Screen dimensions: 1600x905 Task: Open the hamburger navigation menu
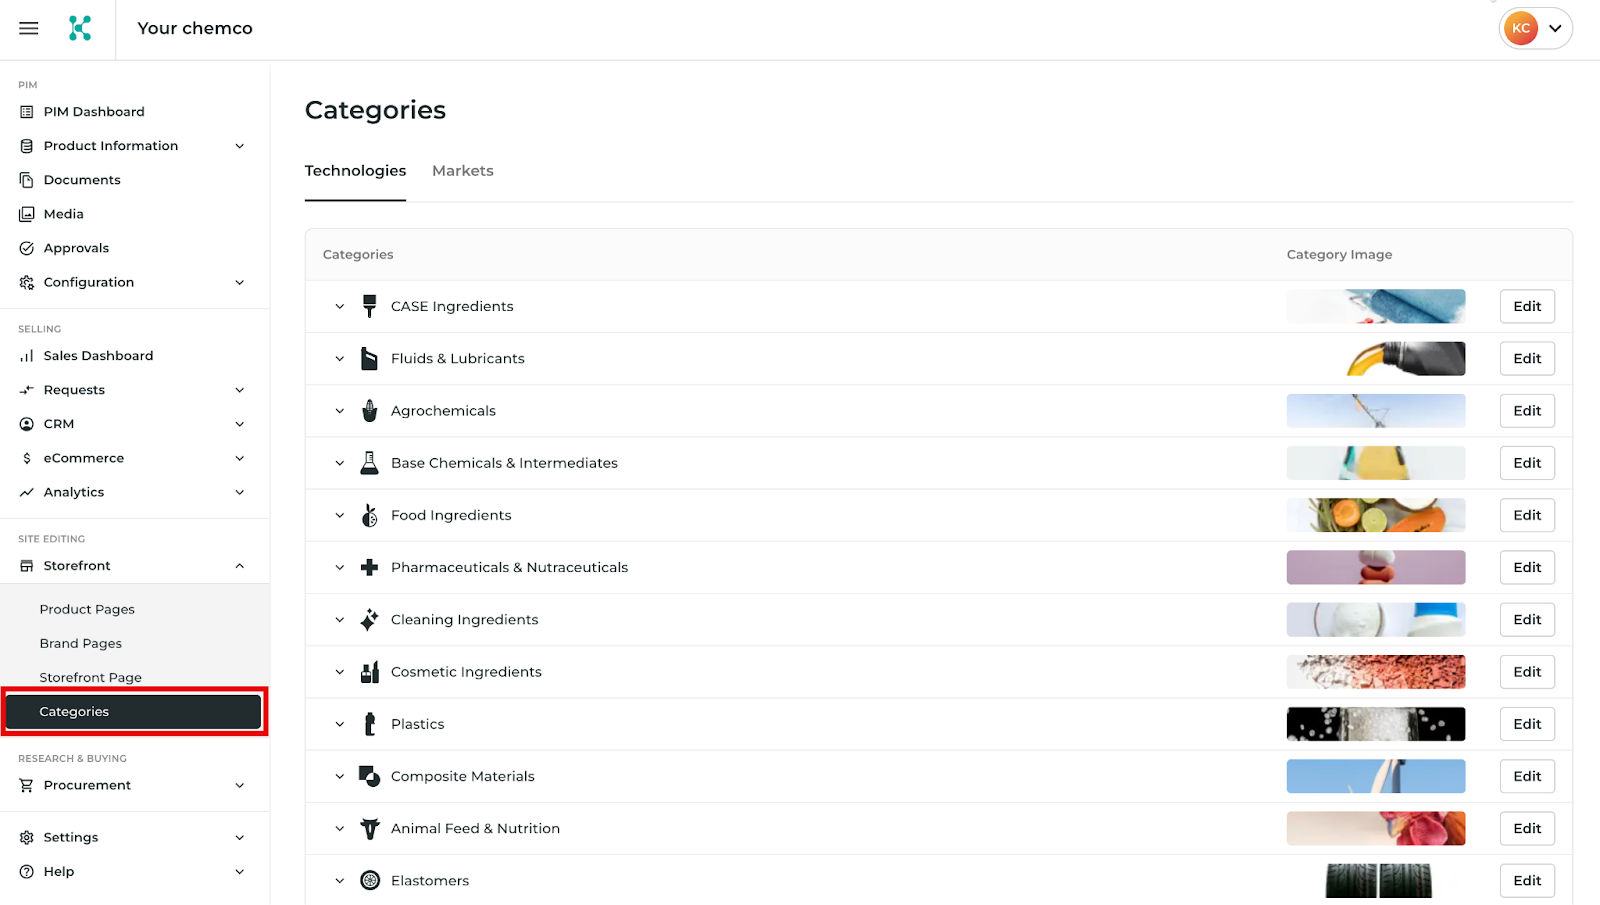pos(29,28)
